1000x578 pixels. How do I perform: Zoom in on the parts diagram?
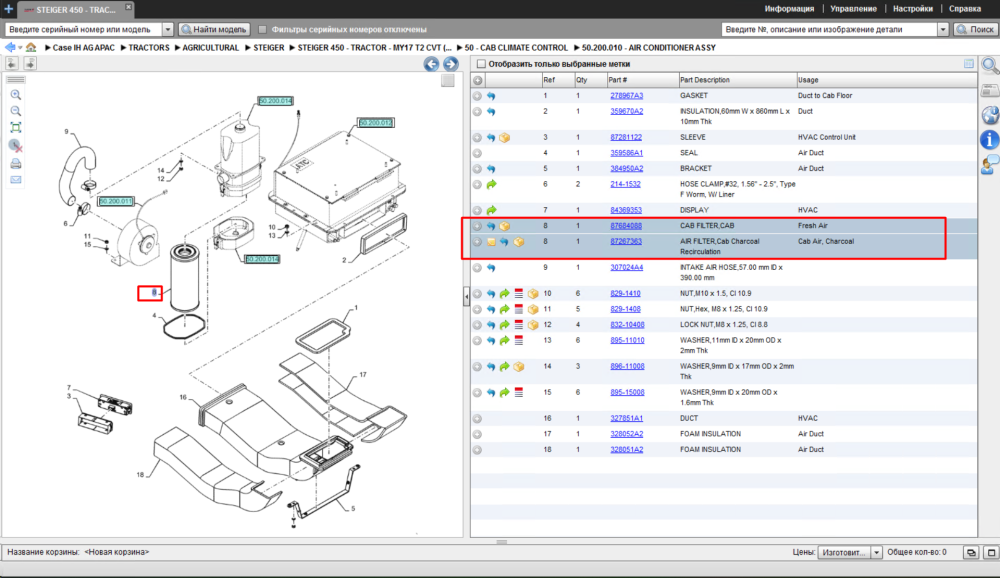(16, 95)
